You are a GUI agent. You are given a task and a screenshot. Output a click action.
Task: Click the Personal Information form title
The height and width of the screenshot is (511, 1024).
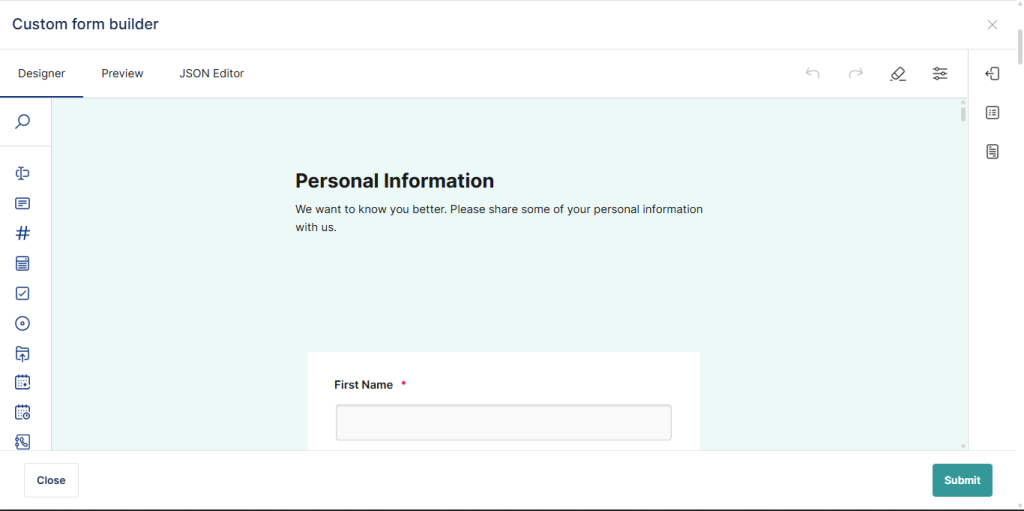click(x=394, y=181)
